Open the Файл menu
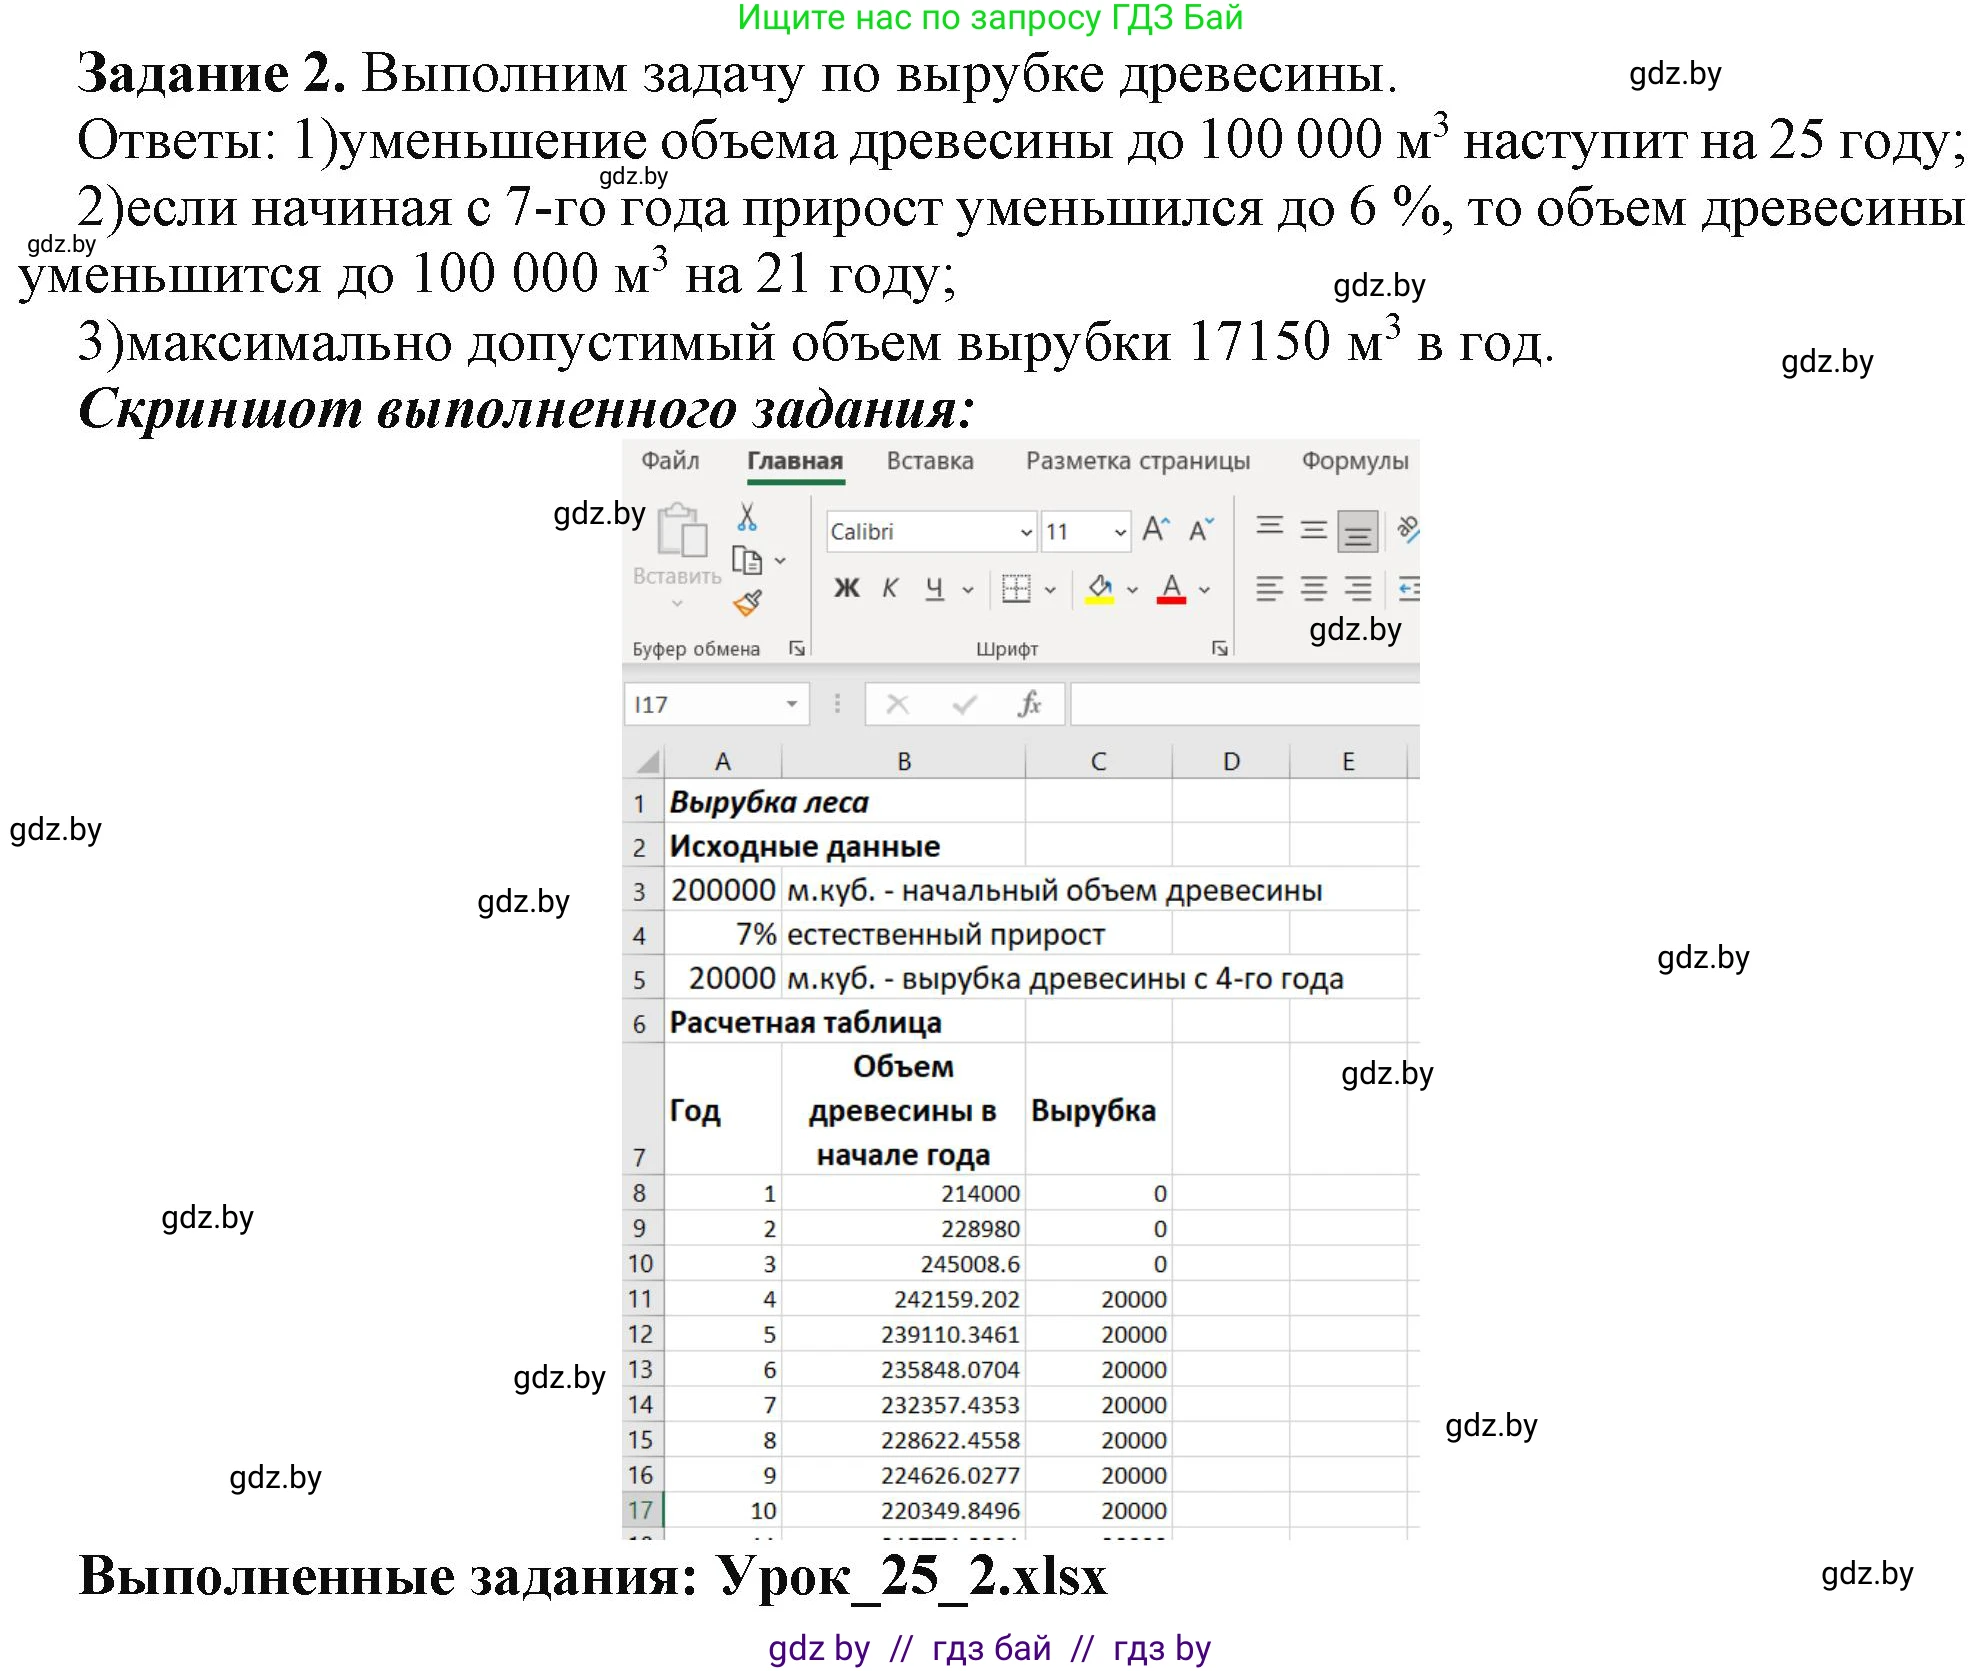The image size is (1983, 1671). tap(670, 461)
